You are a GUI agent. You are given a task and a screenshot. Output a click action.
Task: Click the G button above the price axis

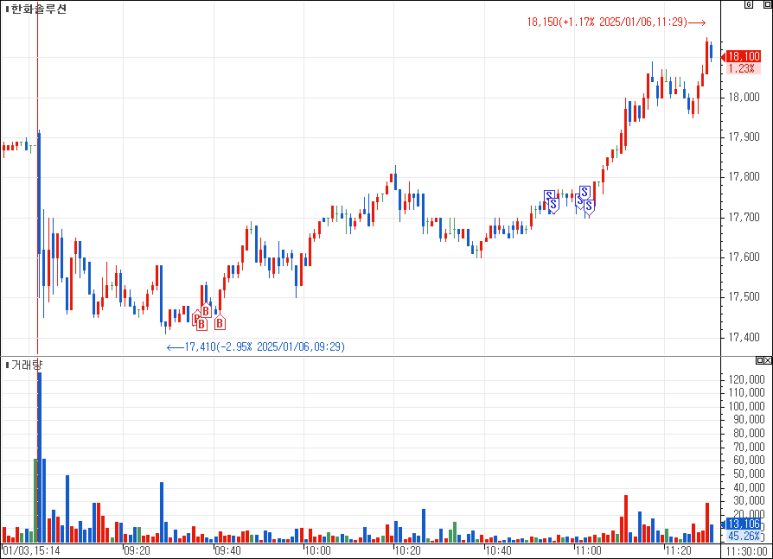748,5
